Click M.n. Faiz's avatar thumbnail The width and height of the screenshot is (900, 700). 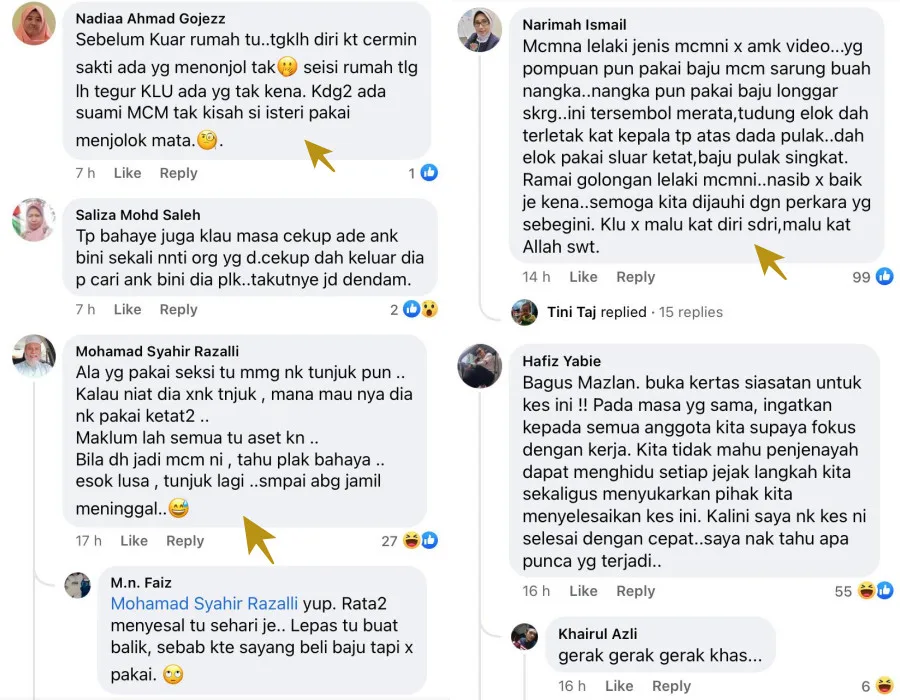pyautogui.click(x=78, y=585)
